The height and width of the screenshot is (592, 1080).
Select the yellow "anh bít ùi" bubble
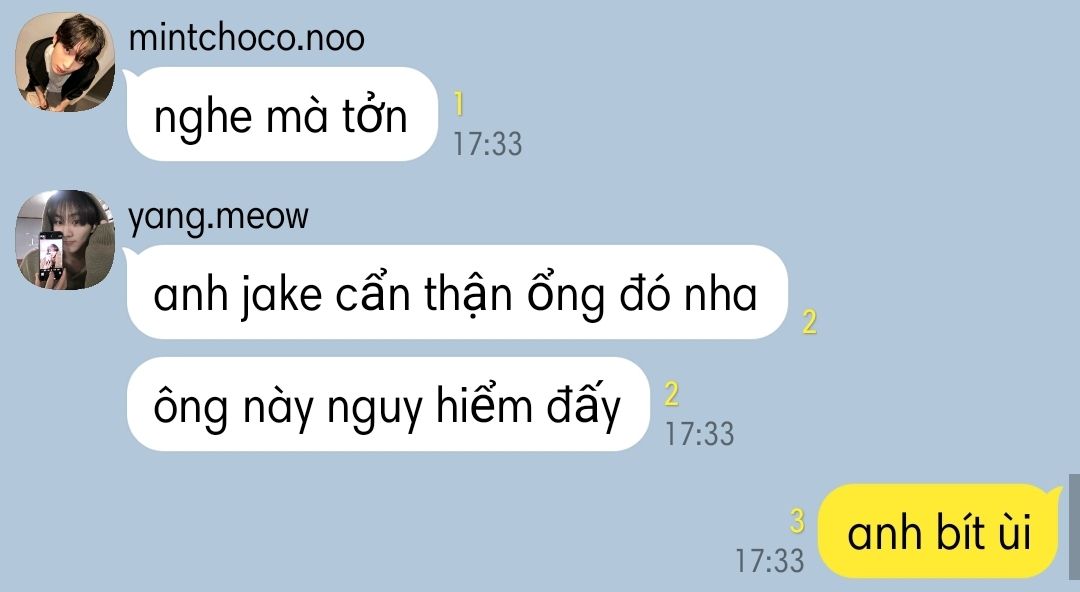tap(939, 531)
